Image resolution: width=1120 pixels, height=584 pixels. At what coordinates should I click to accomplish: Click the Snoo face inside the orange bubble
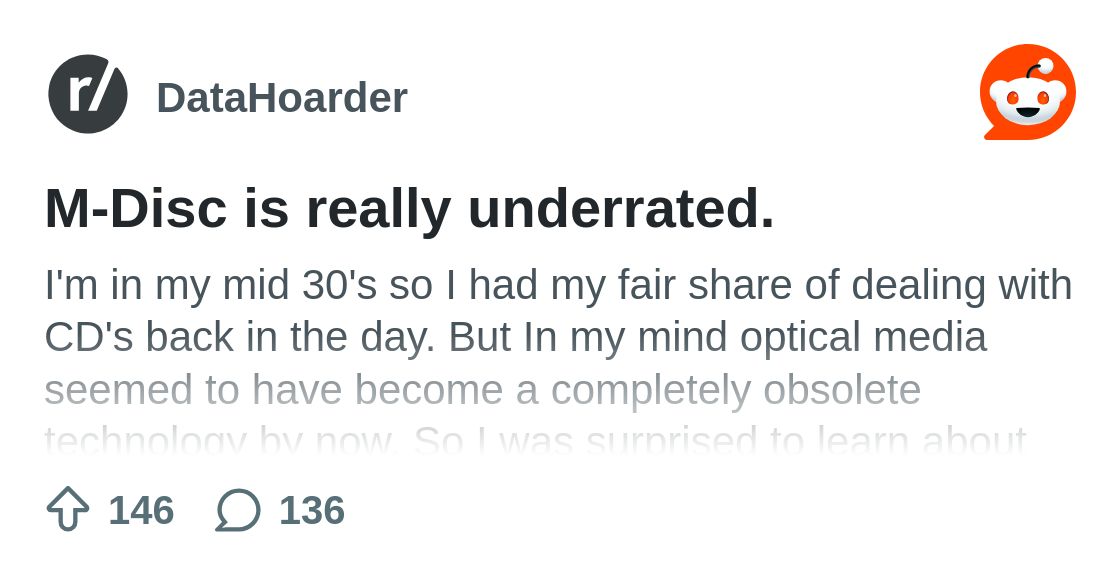point(1028,104)
